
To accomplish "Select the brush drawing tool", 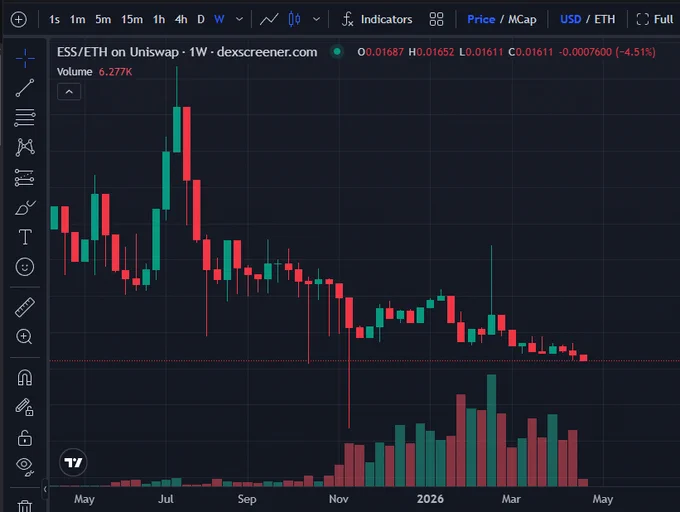I will (x=25, y=208).
